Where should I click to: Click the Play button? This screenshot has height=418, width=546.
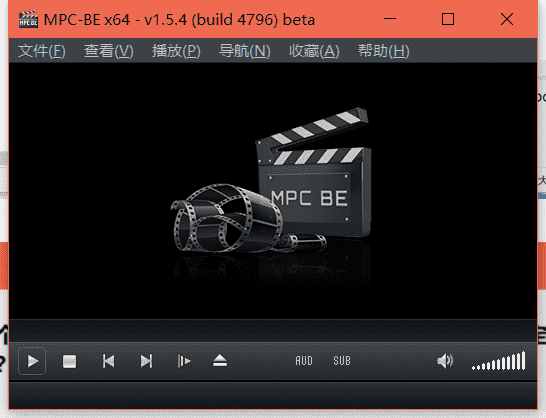32,361
